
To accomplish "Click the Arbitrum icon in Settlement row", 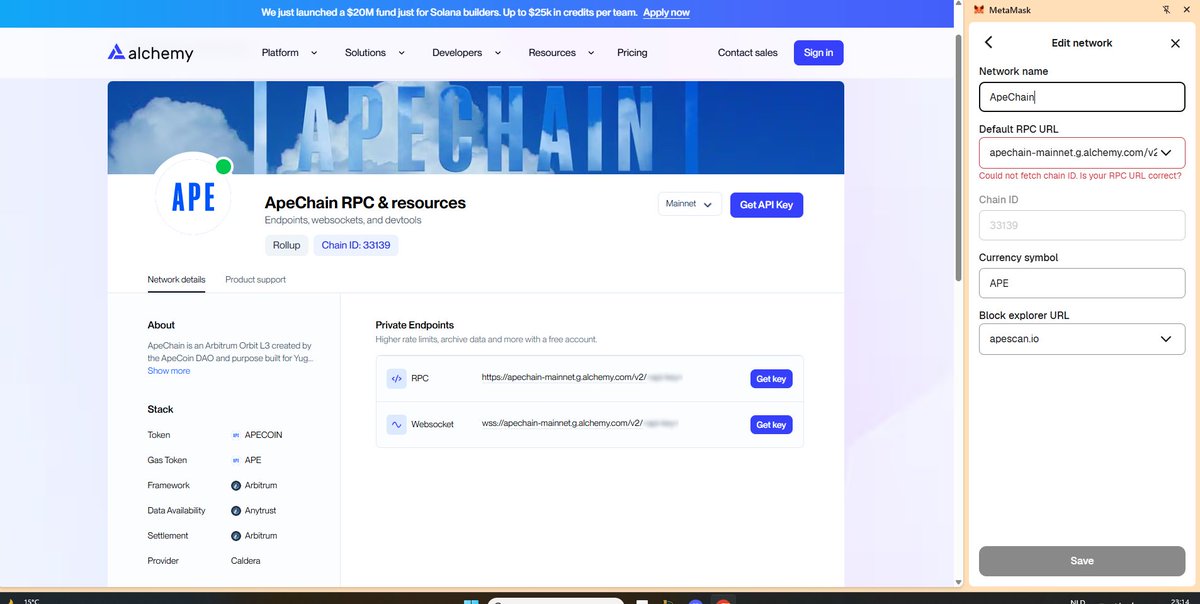I will pyautogui.click(x=236, y=536).
